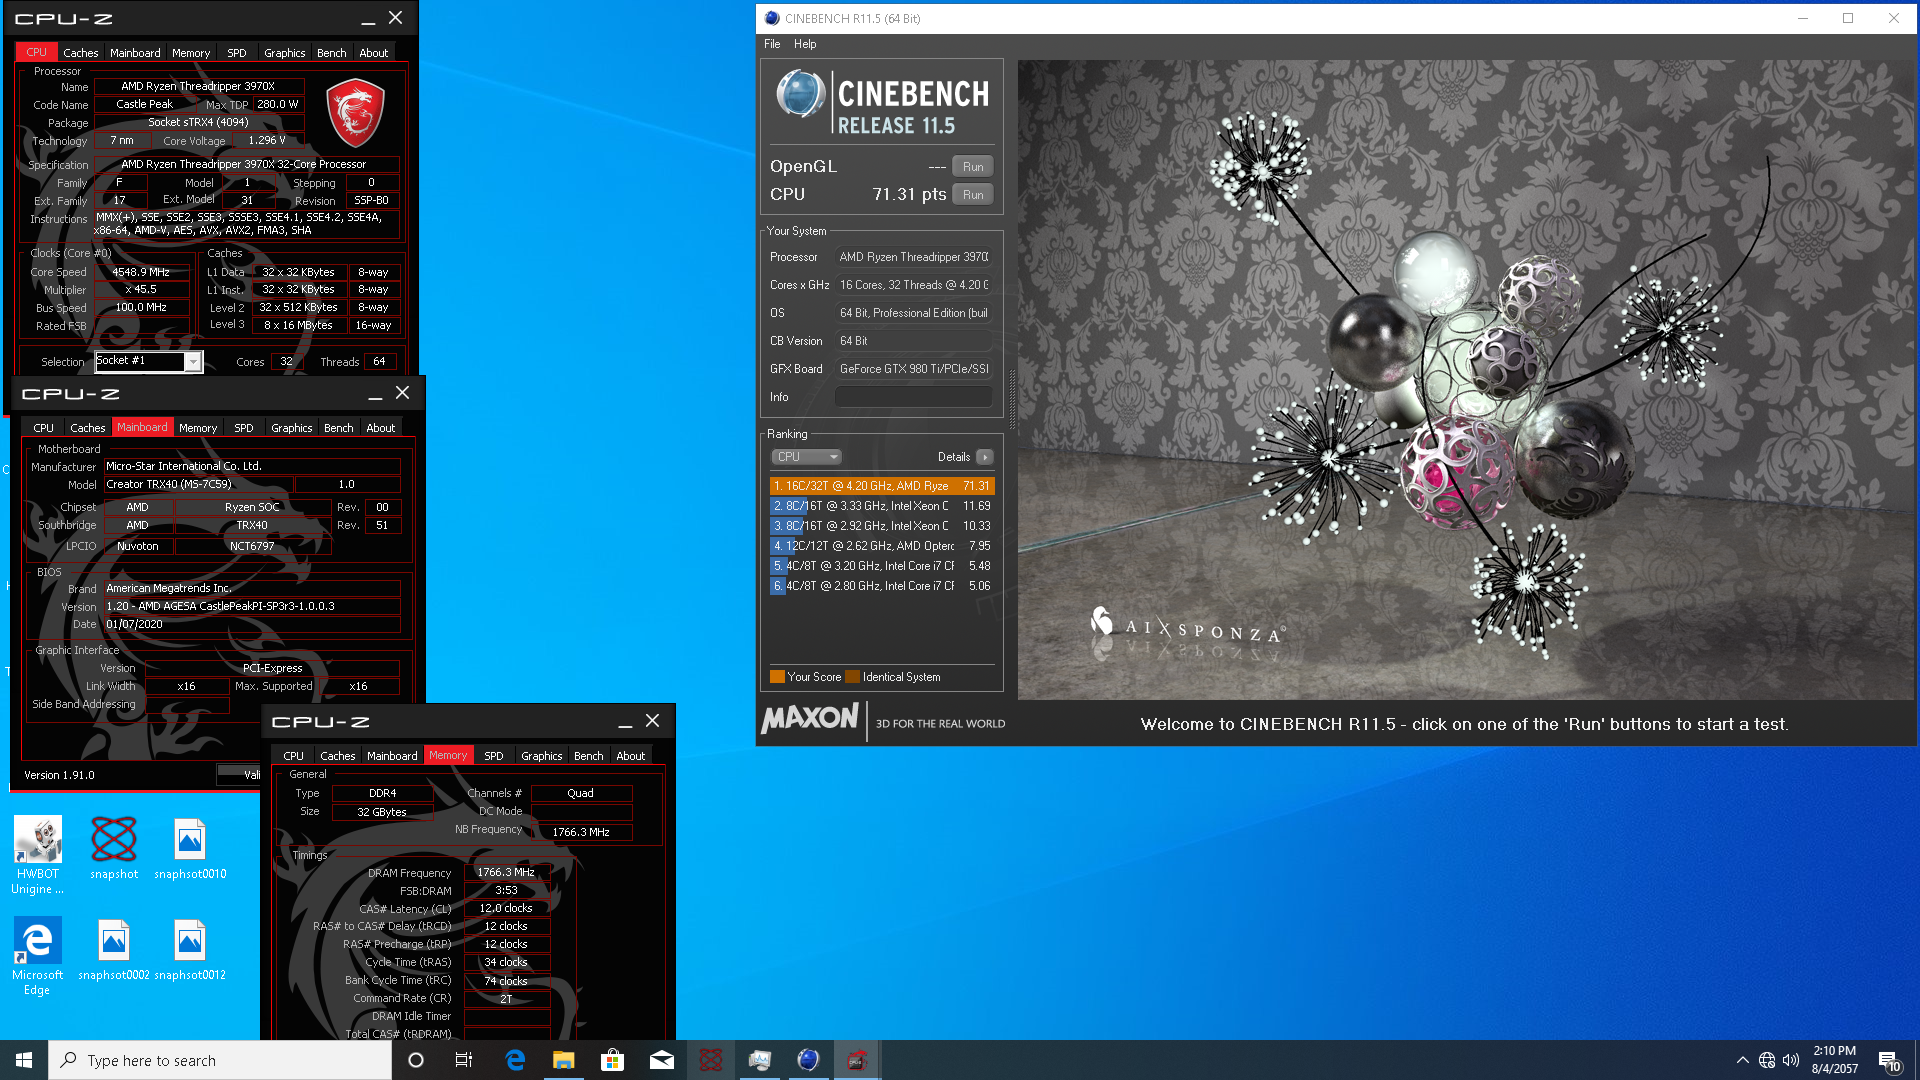Open the snapshot desktop shortcut

tap(114, 847)
